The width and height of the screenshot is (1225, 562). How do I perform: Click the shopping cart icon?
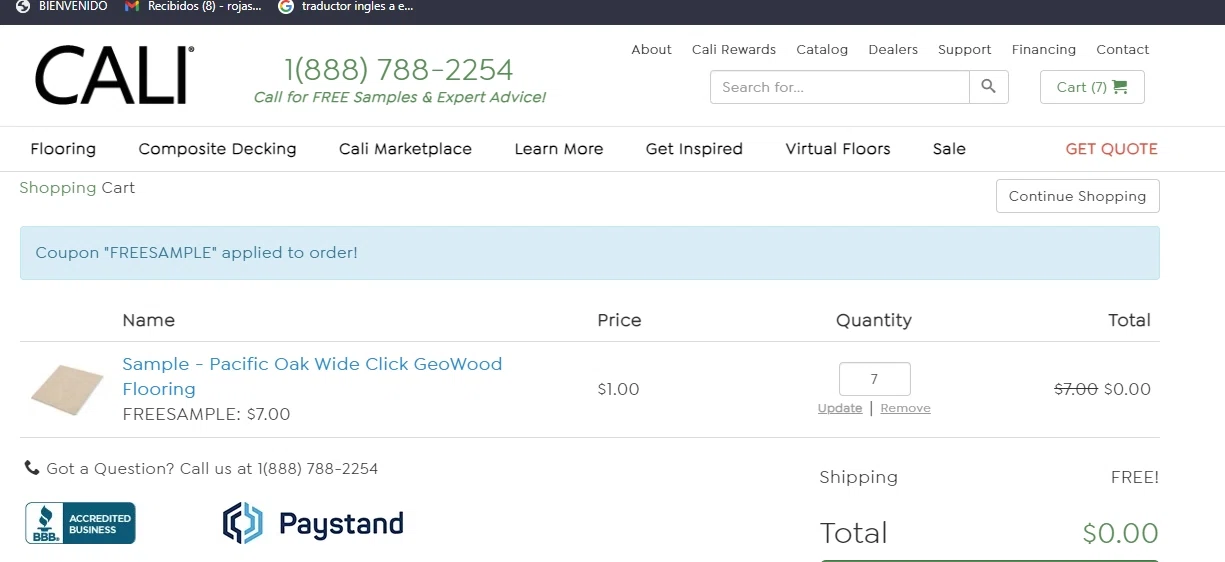(x=1120, y=87)
